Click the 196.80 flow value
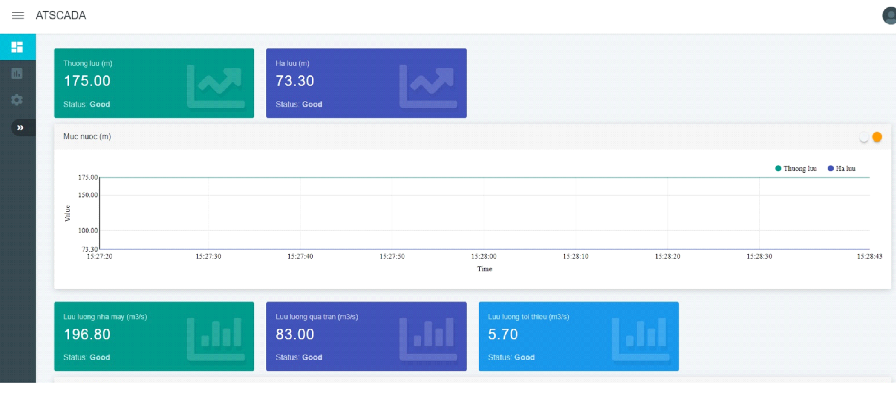The image size is (896, 394). (x=87, y=335)
